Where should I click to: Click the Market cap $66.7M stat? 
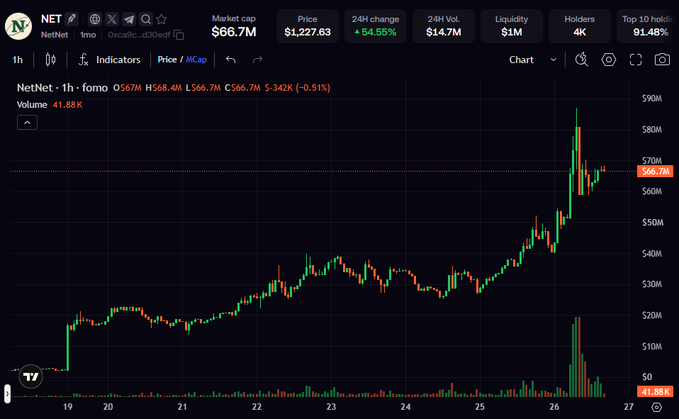234,26
